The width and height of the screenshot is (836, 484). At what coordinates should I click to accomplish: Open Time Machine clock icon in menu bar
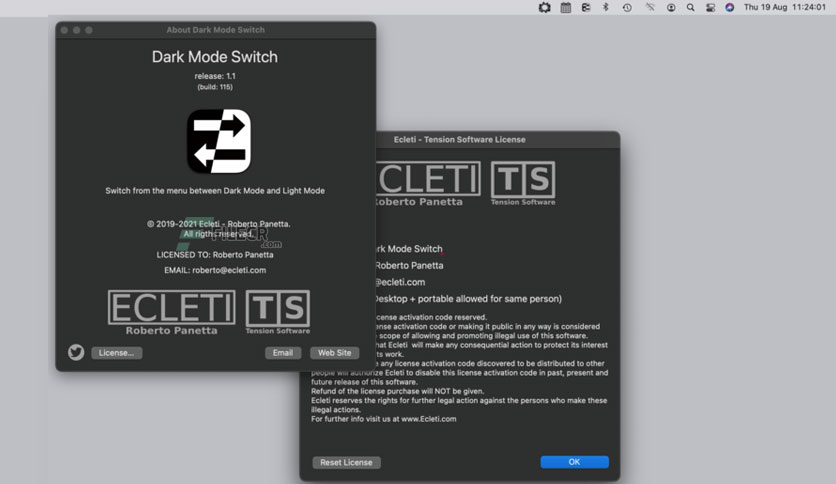coord(627,7)
